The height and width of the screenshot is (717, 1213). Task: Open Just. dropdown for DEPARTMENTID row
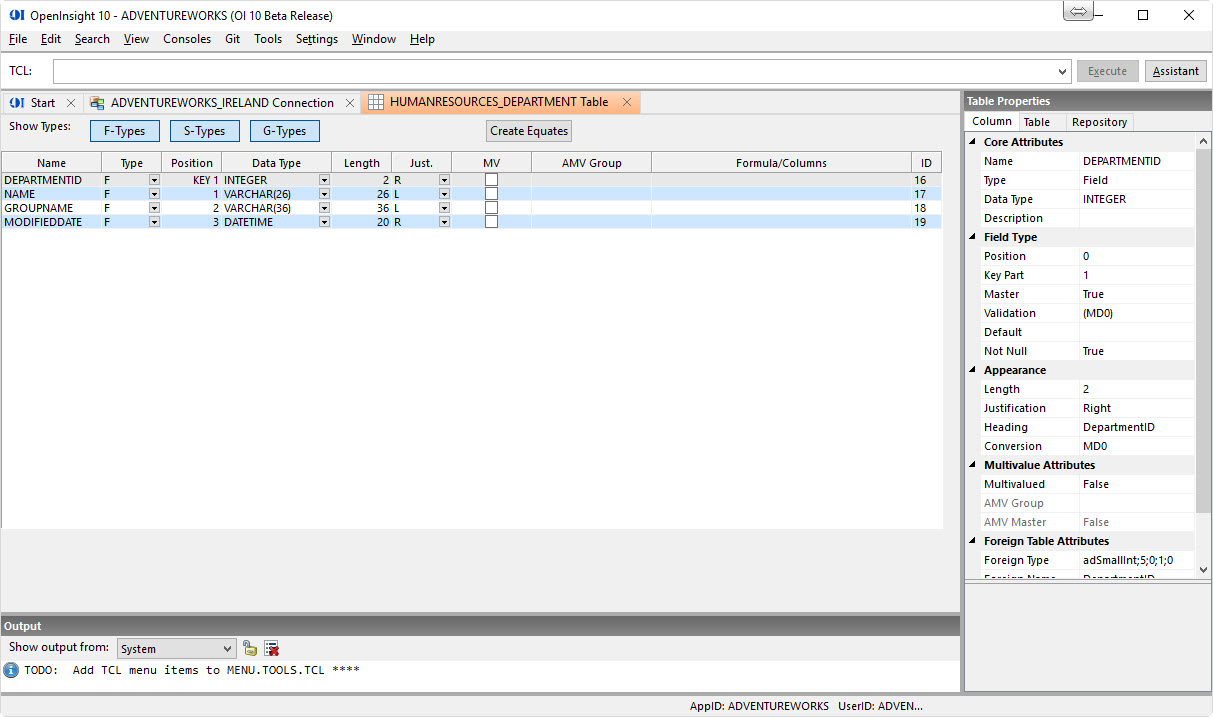tap(444, 180)
